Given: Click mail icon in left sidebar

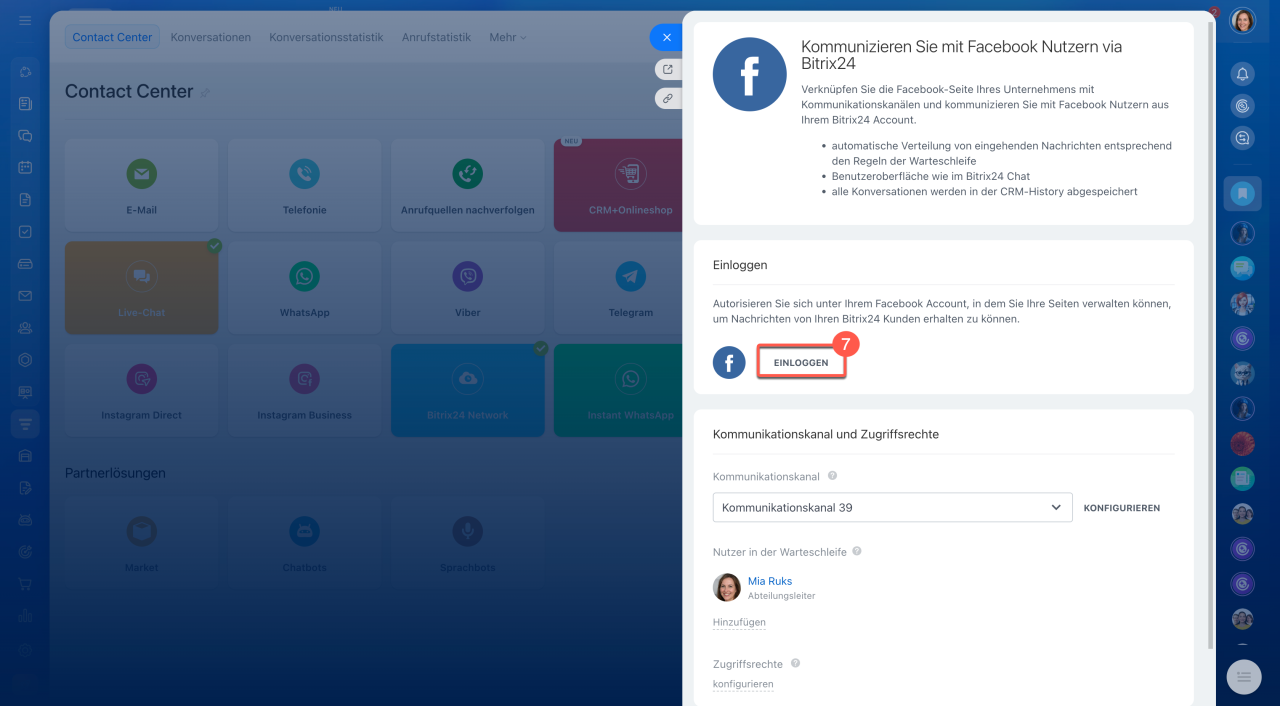Looking at the screenshot, I should click(25, 296).
